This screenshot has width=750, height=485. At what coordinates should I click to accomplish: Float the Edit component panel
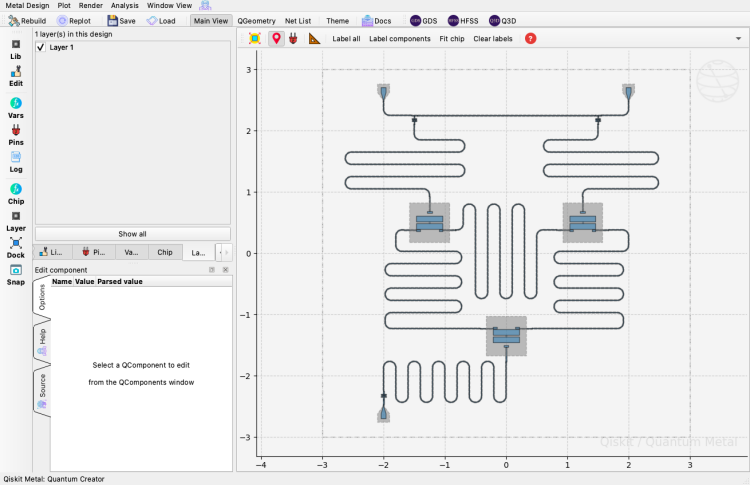(212, 270)
